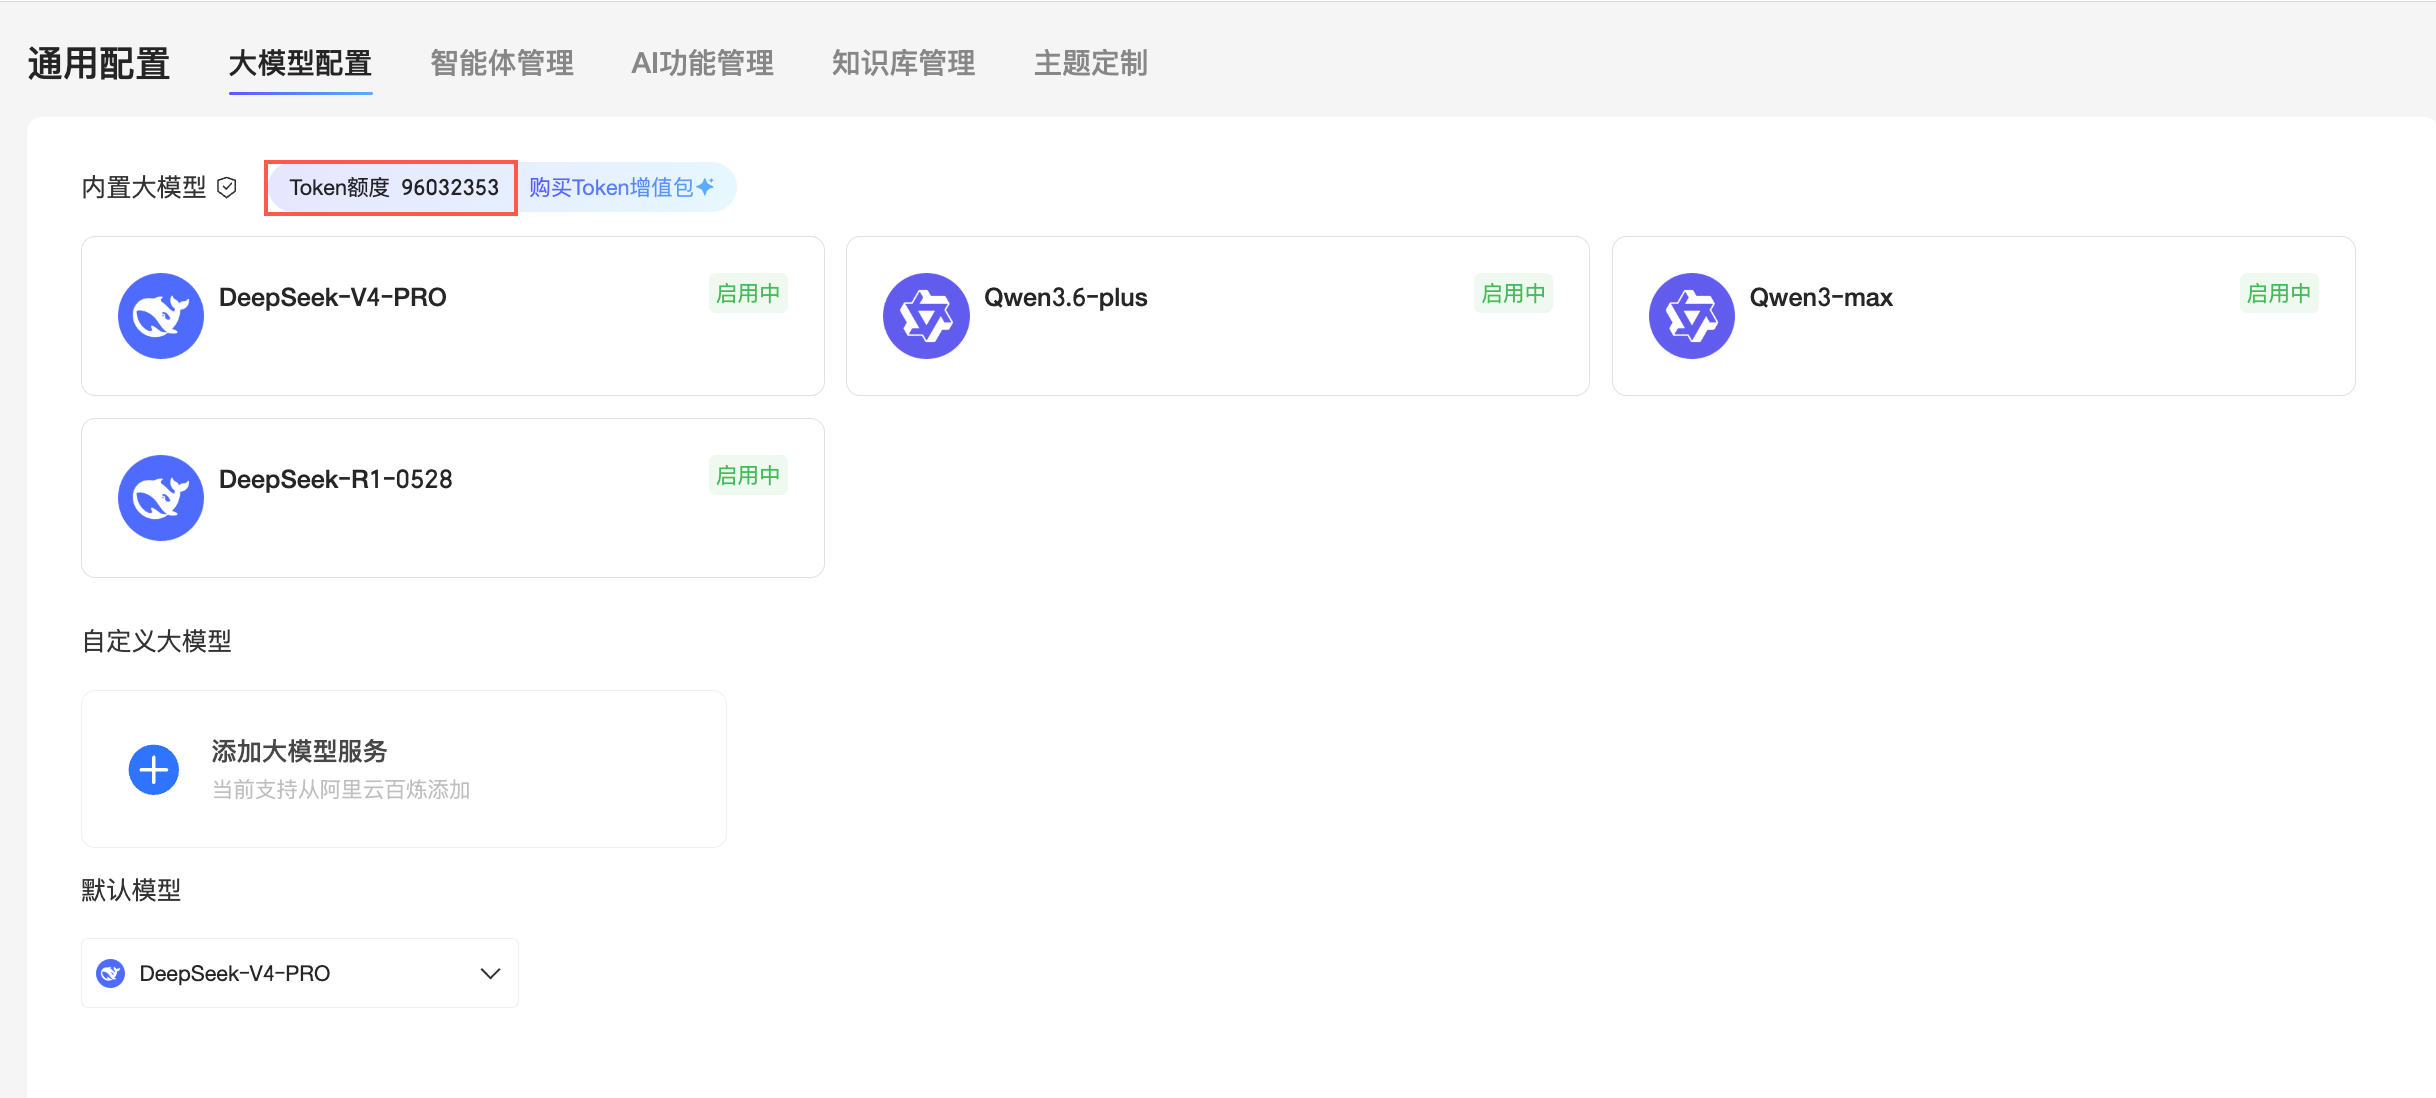Click the sparkle icon after 购买Token增值包
Viewport: 2436px width, 1098px height.
(706, 187)
